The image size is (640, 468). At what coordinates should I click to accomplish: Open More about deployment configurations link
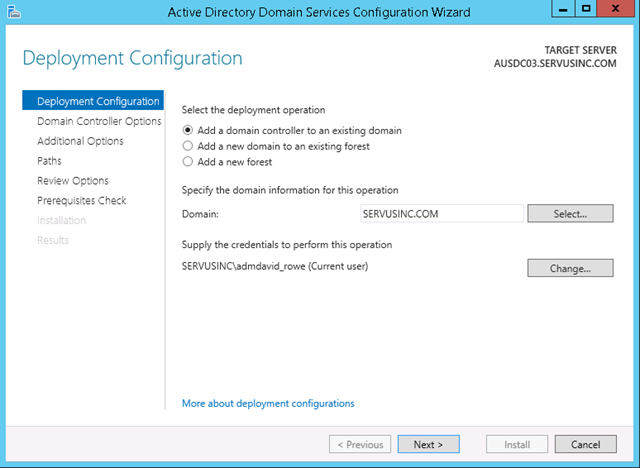(268, 404)
